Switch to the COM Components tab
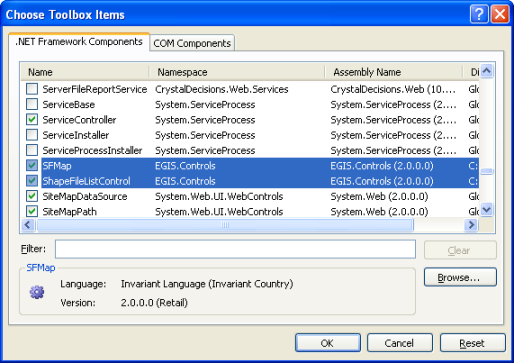Image resolution: width=514 pixels, height=363 pixels. (x=192, y=43)
